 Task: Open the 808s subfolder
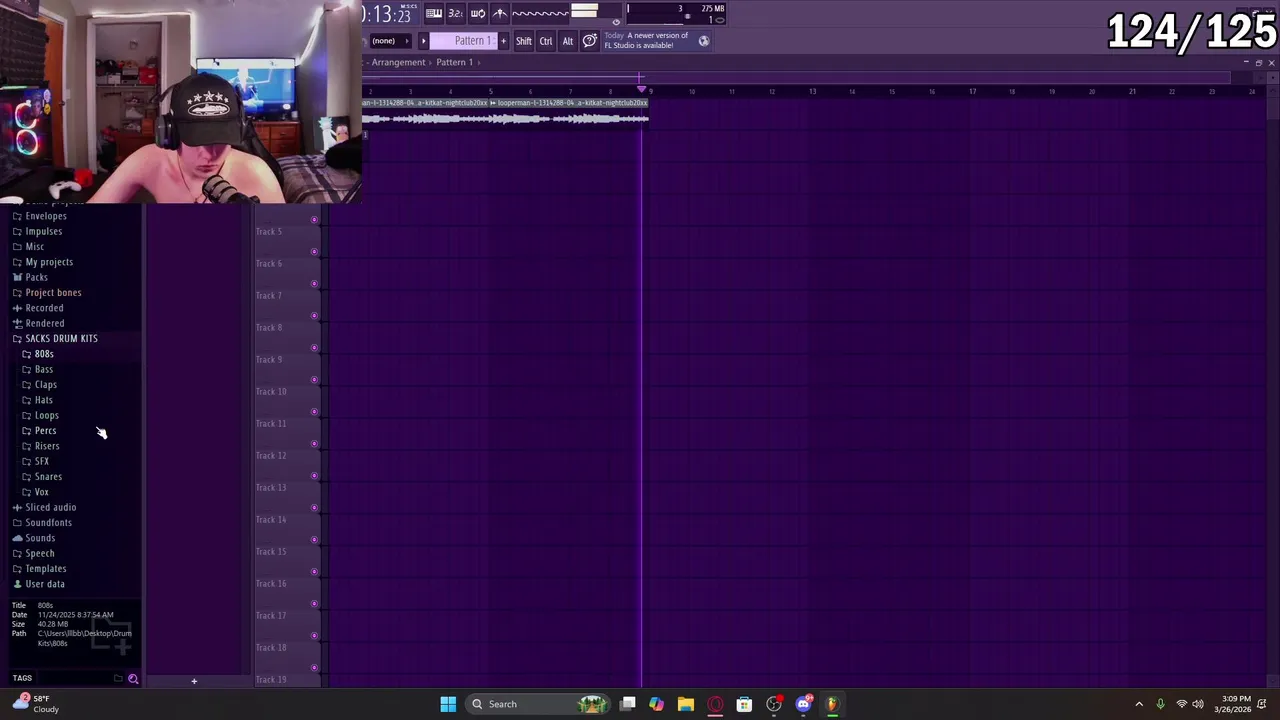(44, 354)
